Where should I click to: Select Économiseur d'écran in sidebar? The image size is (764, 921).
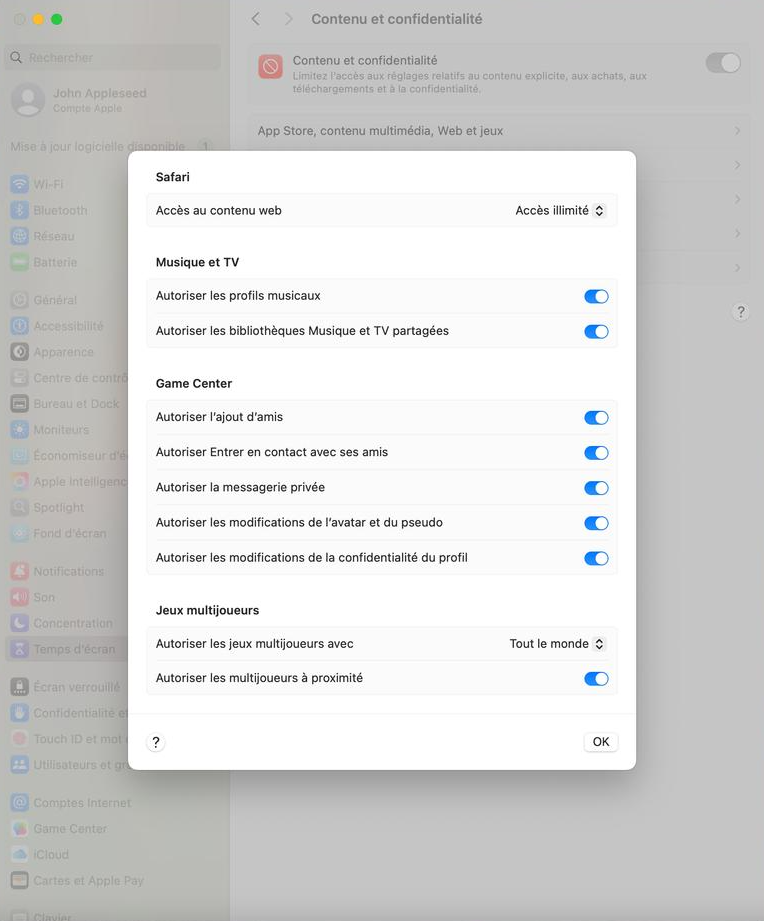pyautogui.click(x=68, y=456)
